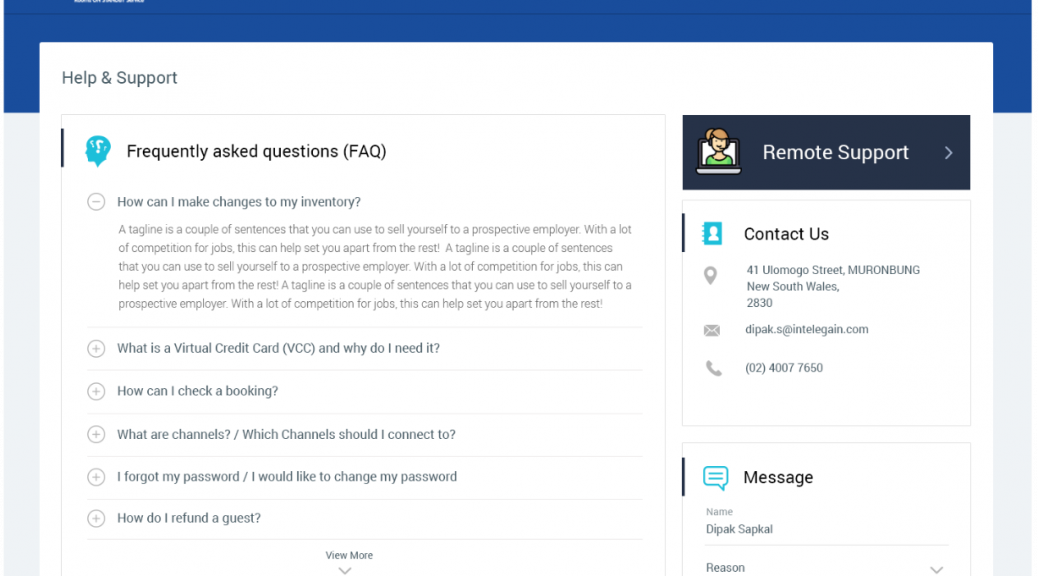
Task: Expand the Virtual Credit Card question
Action: [96, 348]
